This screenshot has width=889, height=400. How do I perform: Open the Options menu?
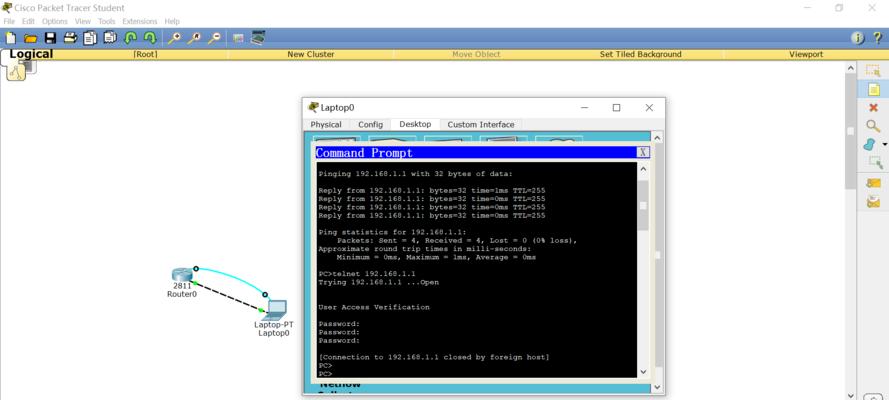coord(54,22)
